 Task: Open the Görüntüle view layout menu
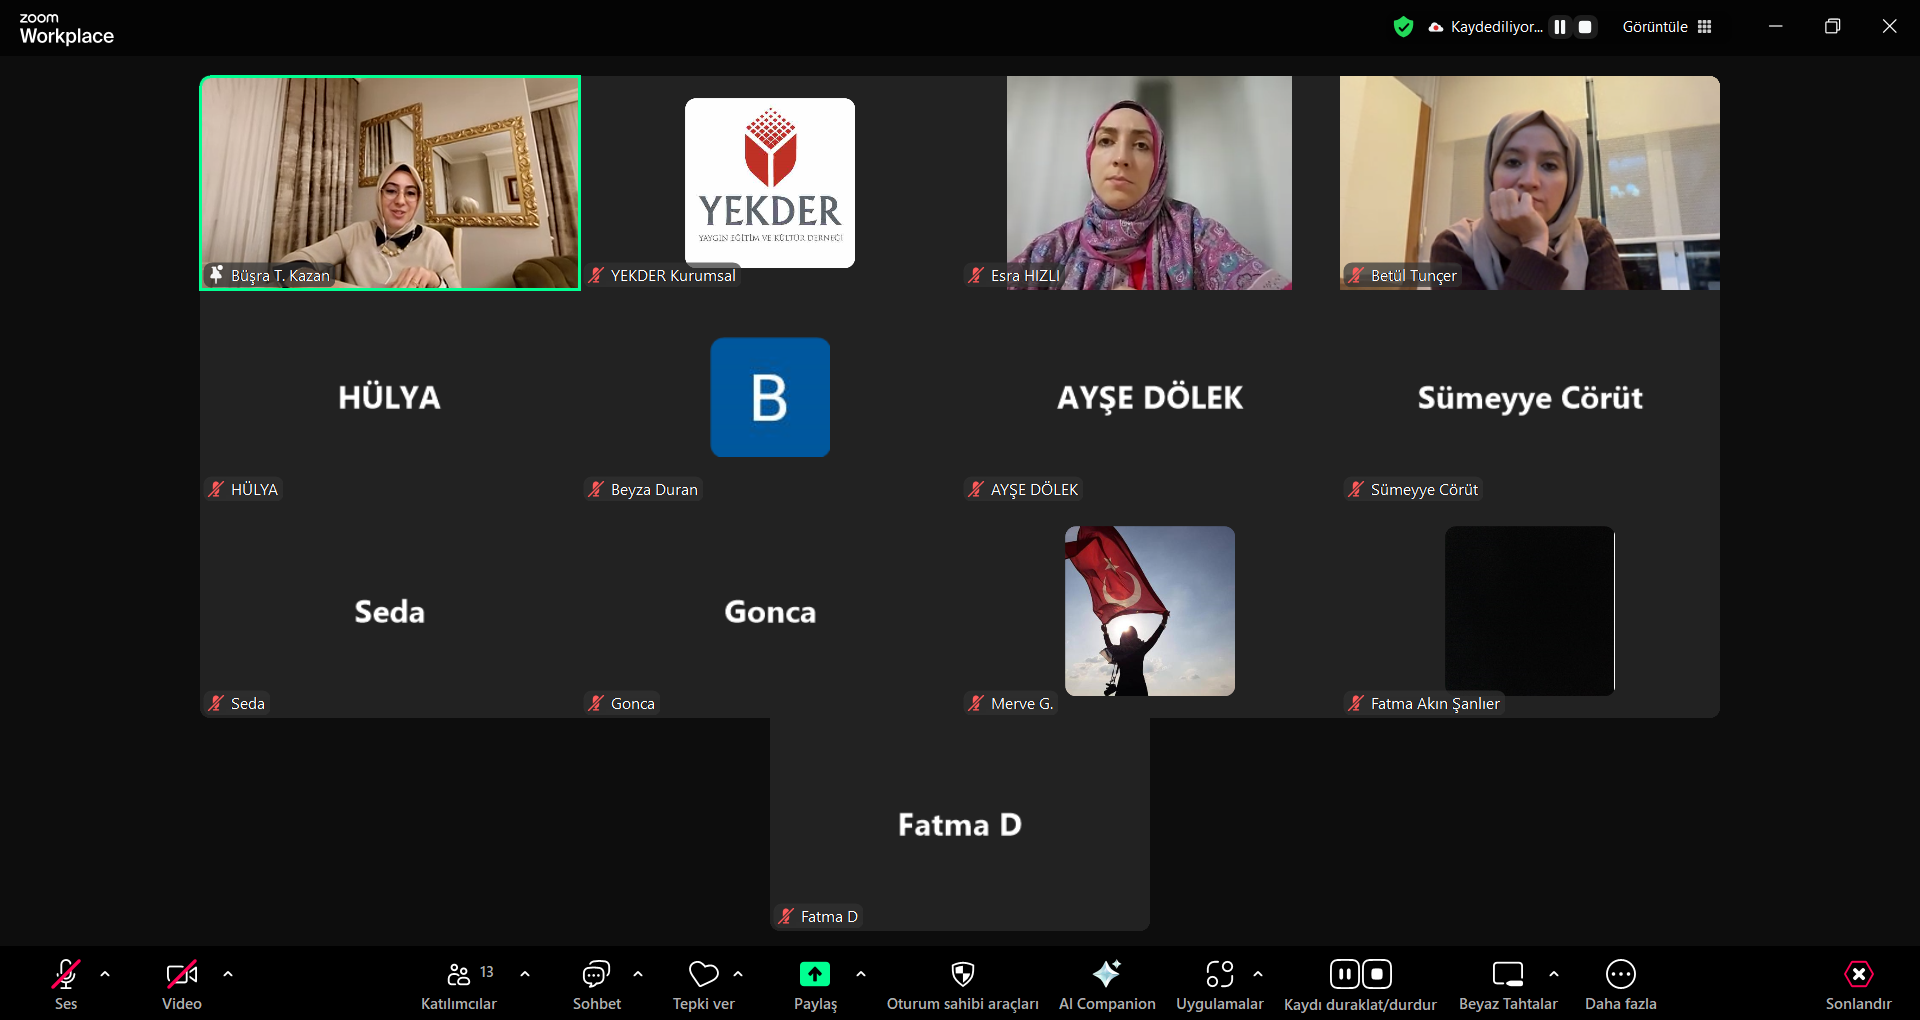1667,27
